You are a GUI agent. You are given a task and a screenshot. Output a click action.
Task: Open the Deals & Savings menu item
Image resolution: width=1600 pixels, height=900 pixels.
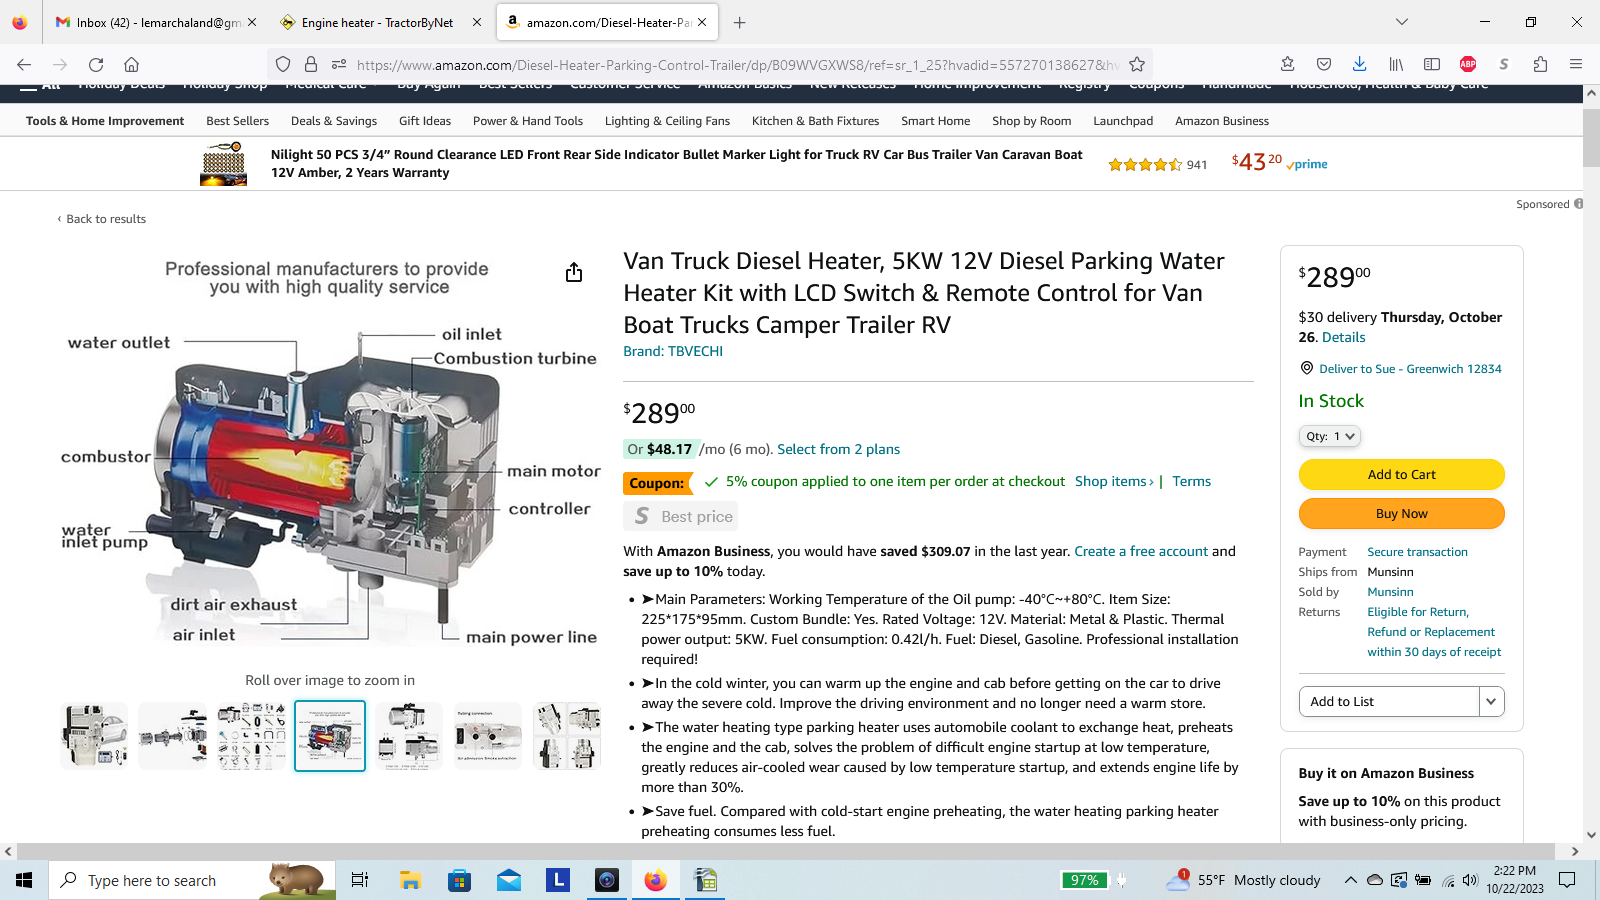coord(334,121)
